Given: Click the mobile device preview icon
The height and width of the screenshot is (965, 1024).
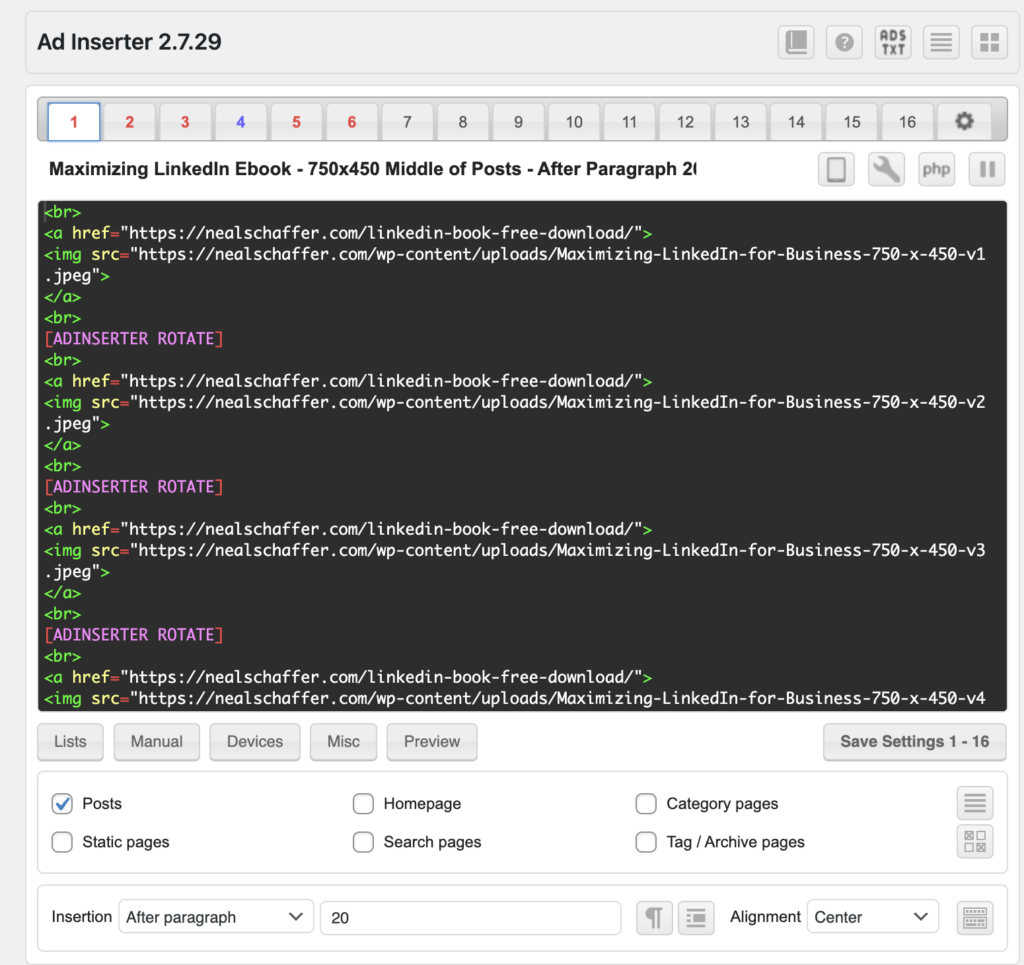Looking at the screenshot, I should (836, 170).
